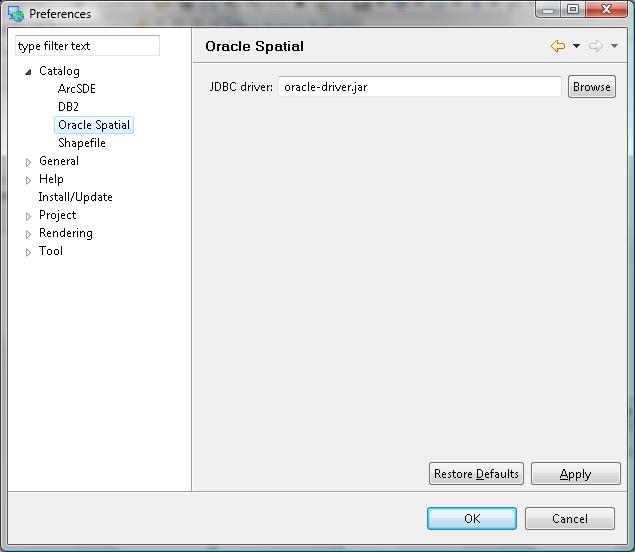This screenshot has height=552, width=635.
Task: Select the Help category
Action: 51,179
